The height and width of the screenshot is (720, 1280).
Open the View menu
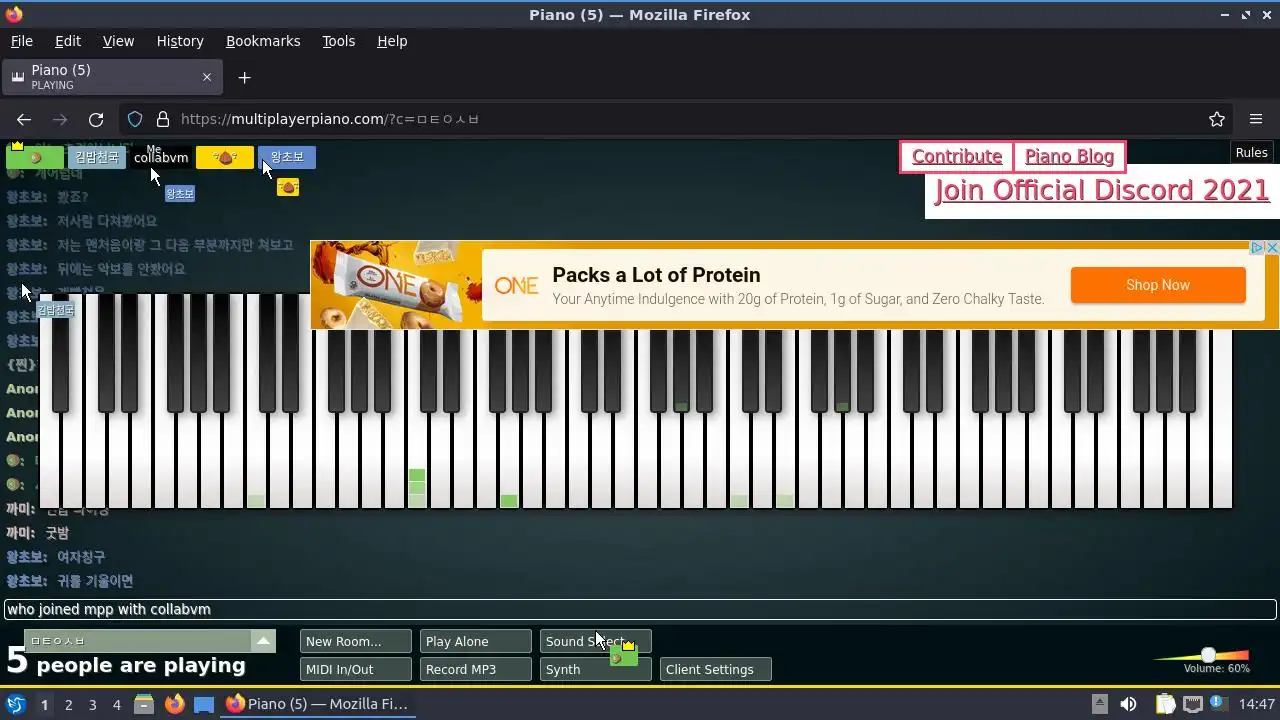click(x=118, y=41)
